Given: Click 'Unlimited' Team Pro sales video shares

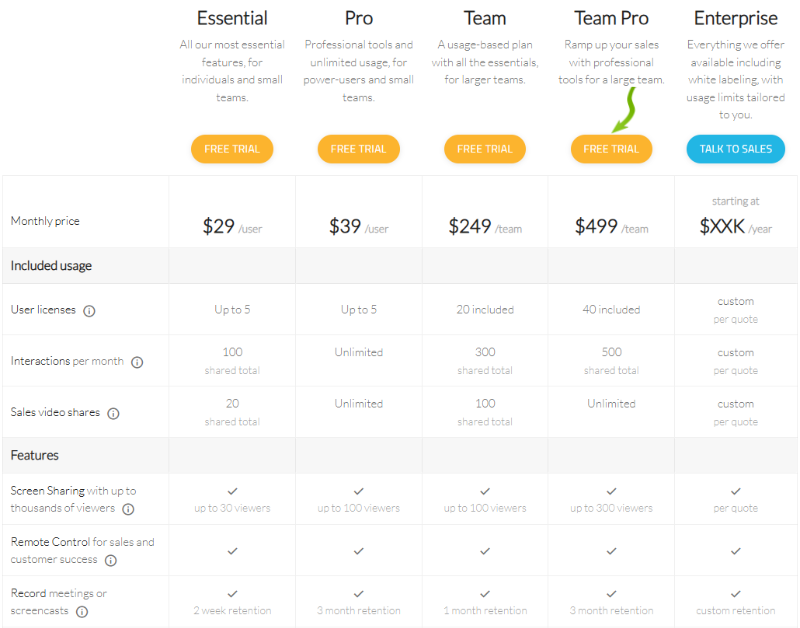Looking at the screenshot, I should (x=611, y=404).
